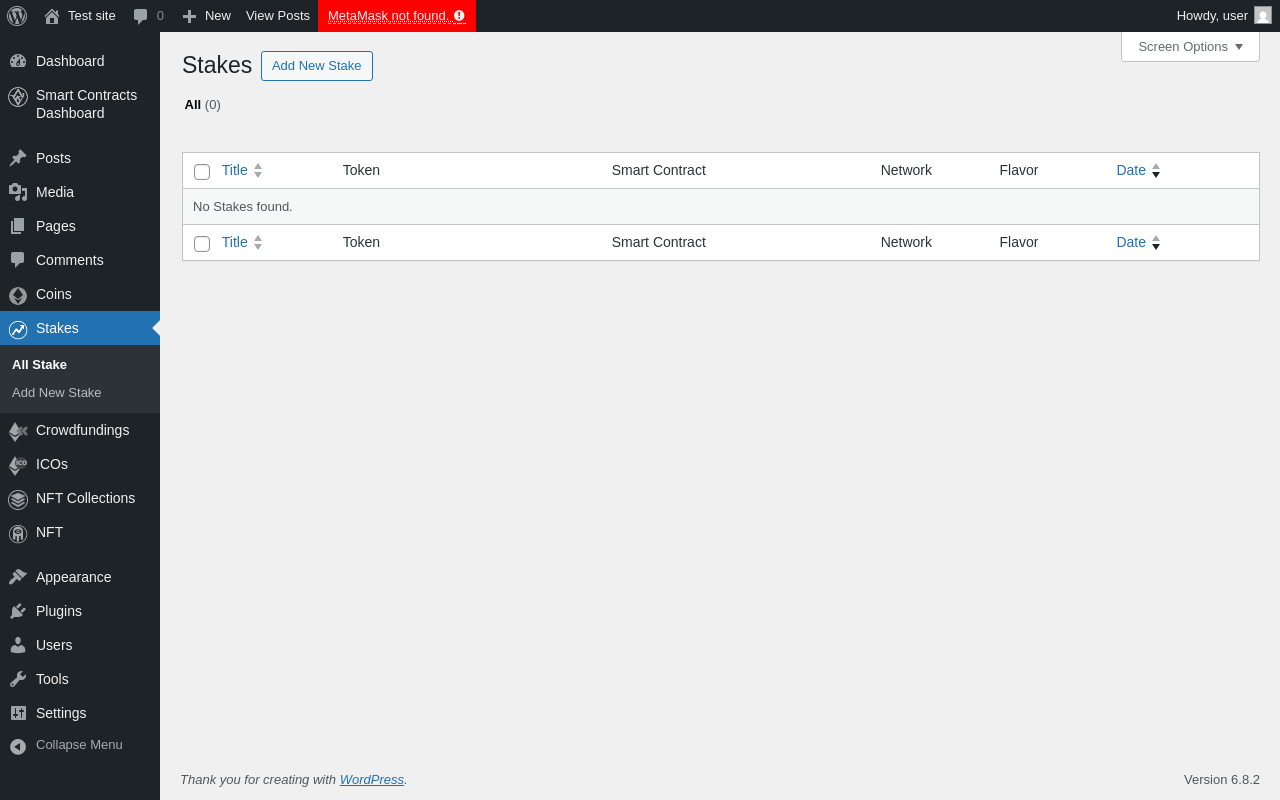
Task: Open the Media menu label
Action: point(55,192)
